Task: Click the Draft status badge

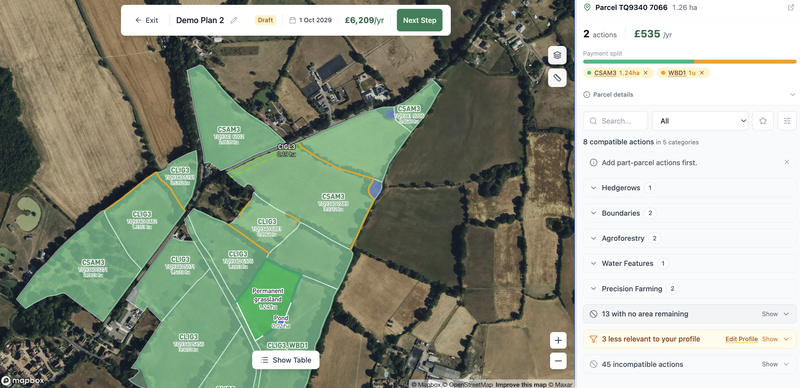Action: (x=265, y=20)
